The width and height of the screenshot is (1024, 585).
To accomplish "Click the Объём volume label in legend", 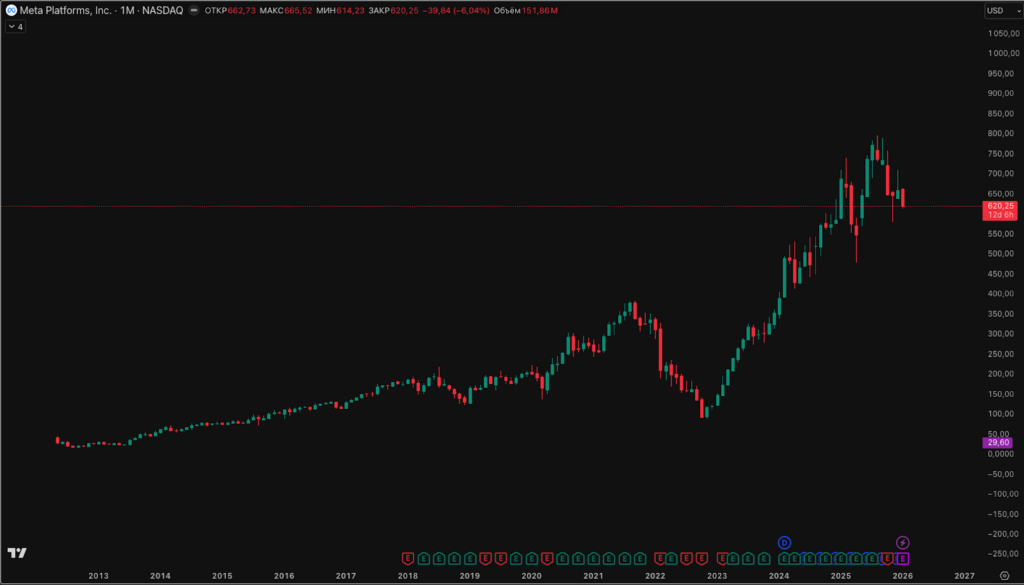I will click(509, 11).
